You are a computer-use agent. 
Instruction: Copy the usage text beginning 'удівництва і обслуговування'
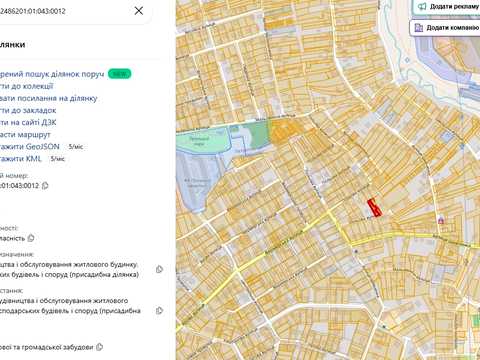click(159, 311)
